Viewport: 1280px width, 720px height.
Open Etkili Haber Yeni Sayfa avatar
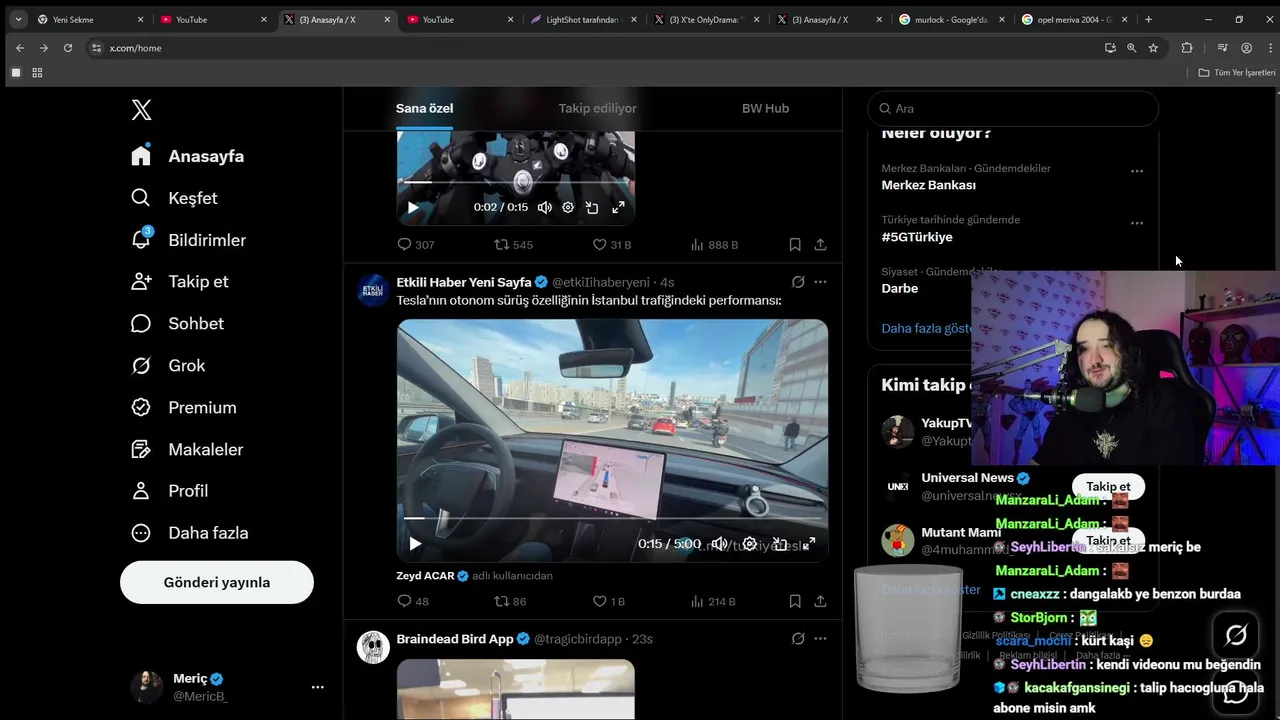(373, 289)
